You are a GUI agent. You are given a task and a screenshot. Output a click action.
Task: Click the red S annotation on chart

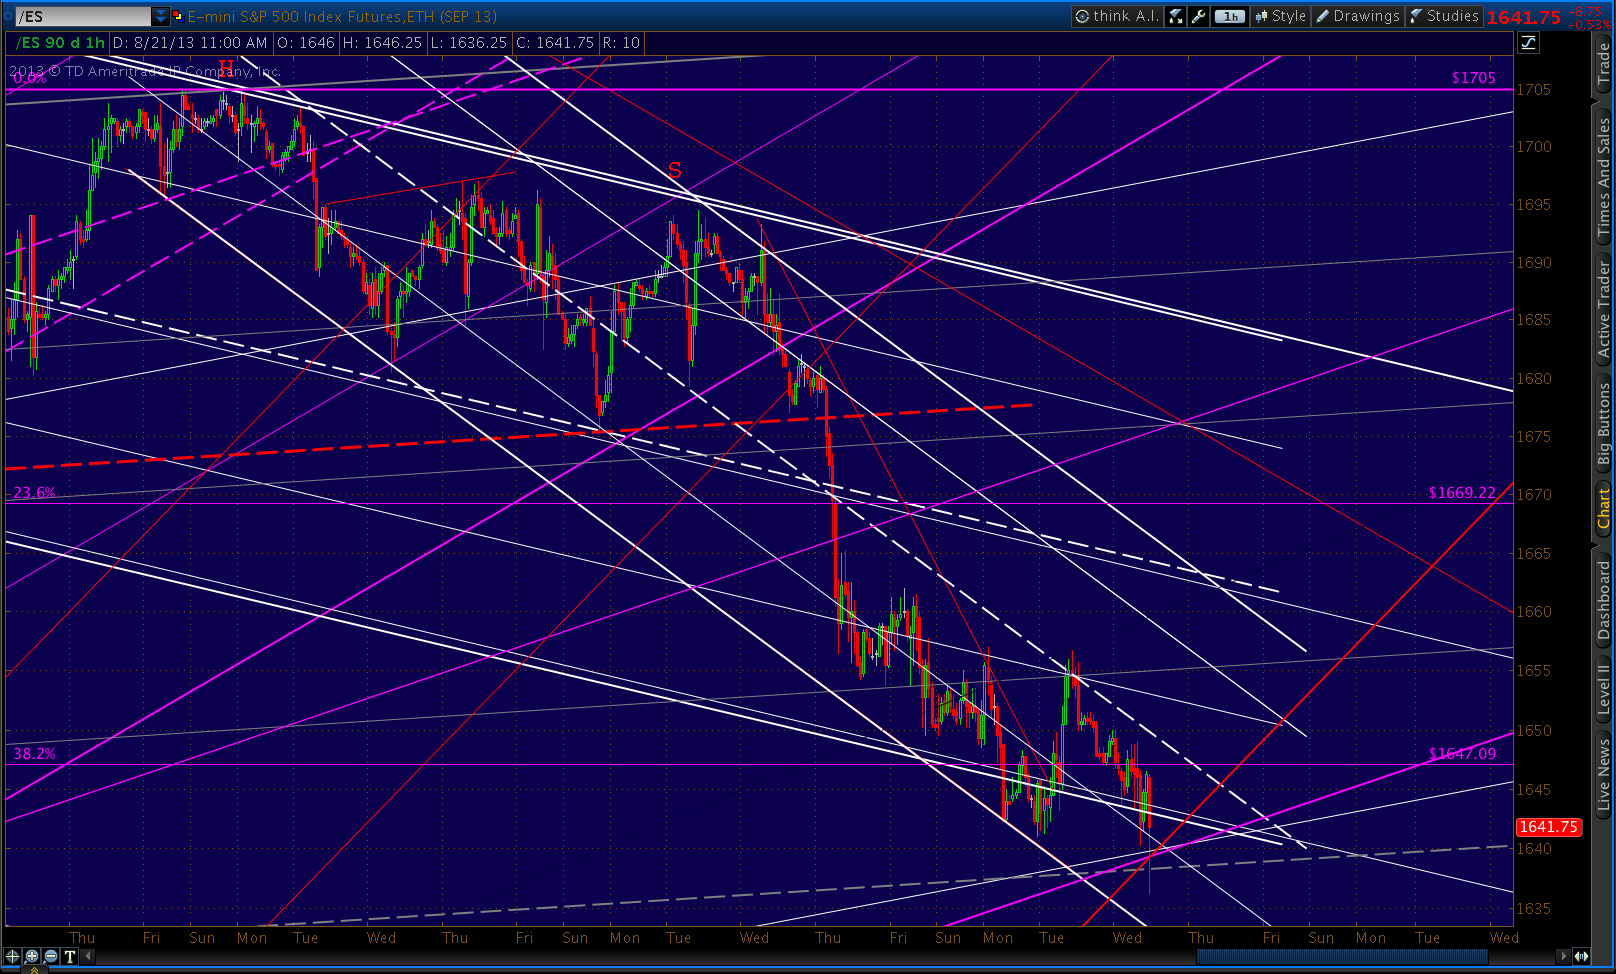[x=675, y=171]
